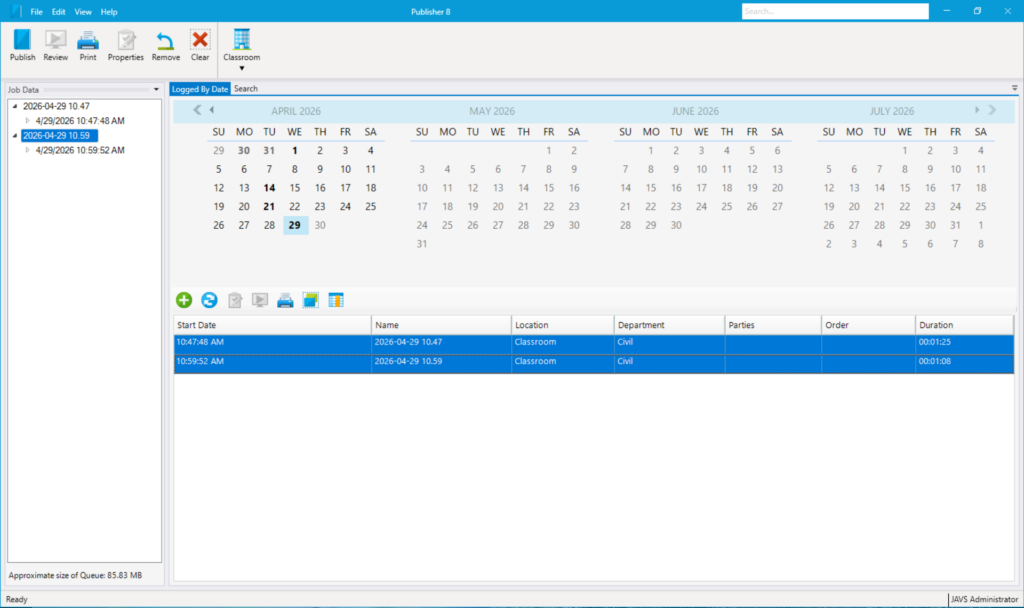Click the grayed clipboard properties icon above table
The image size is (1024, 608).
pyautogui.click(x=234, y=300)
